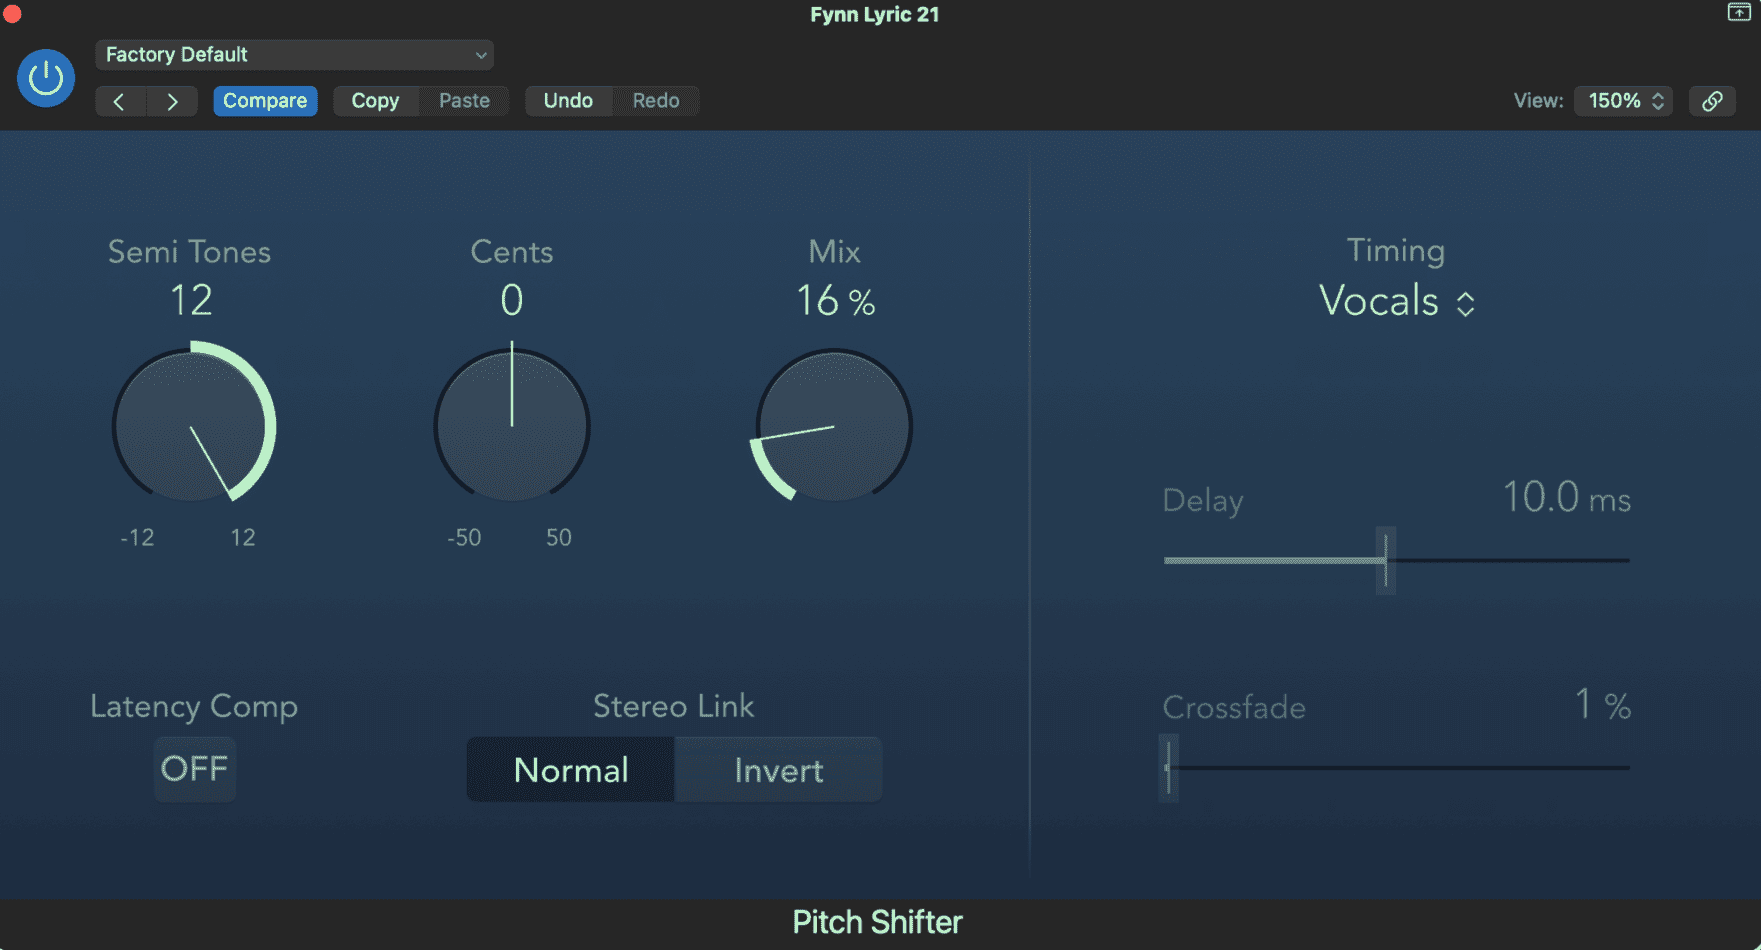
Task: Click the Fynn Lyric 21 window title
Action: click(x=875, y=14)
